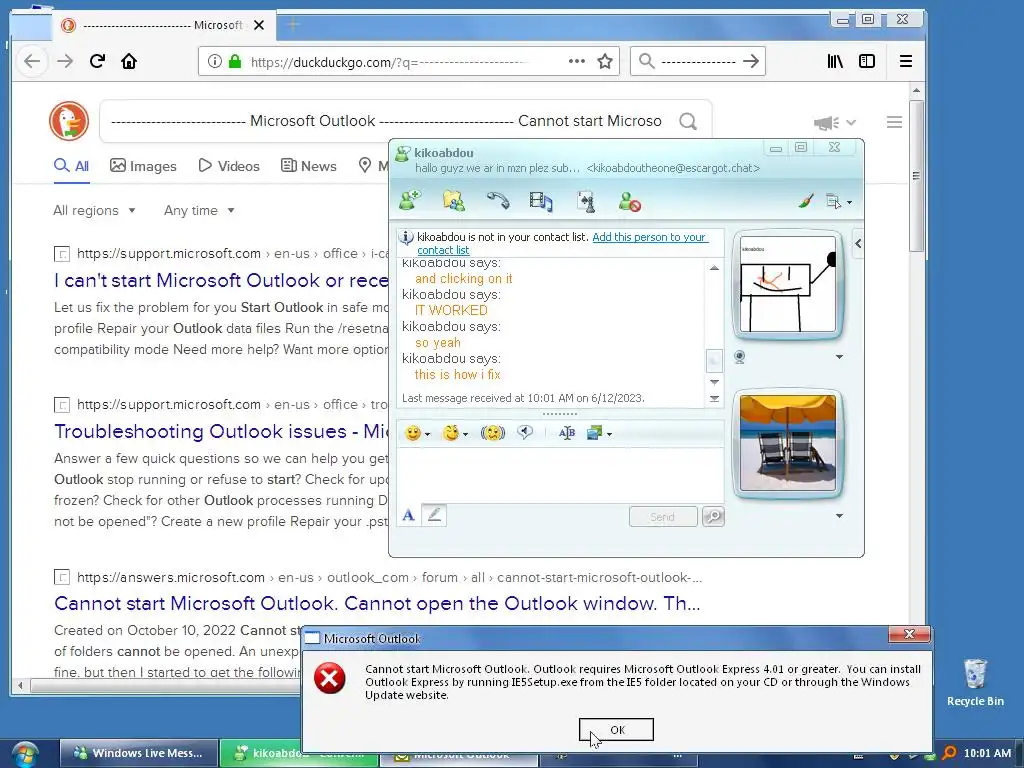Click the Send button in Messenger
Image resolution: width=1024 pixels, height=768 pixels.
point(663,517)
